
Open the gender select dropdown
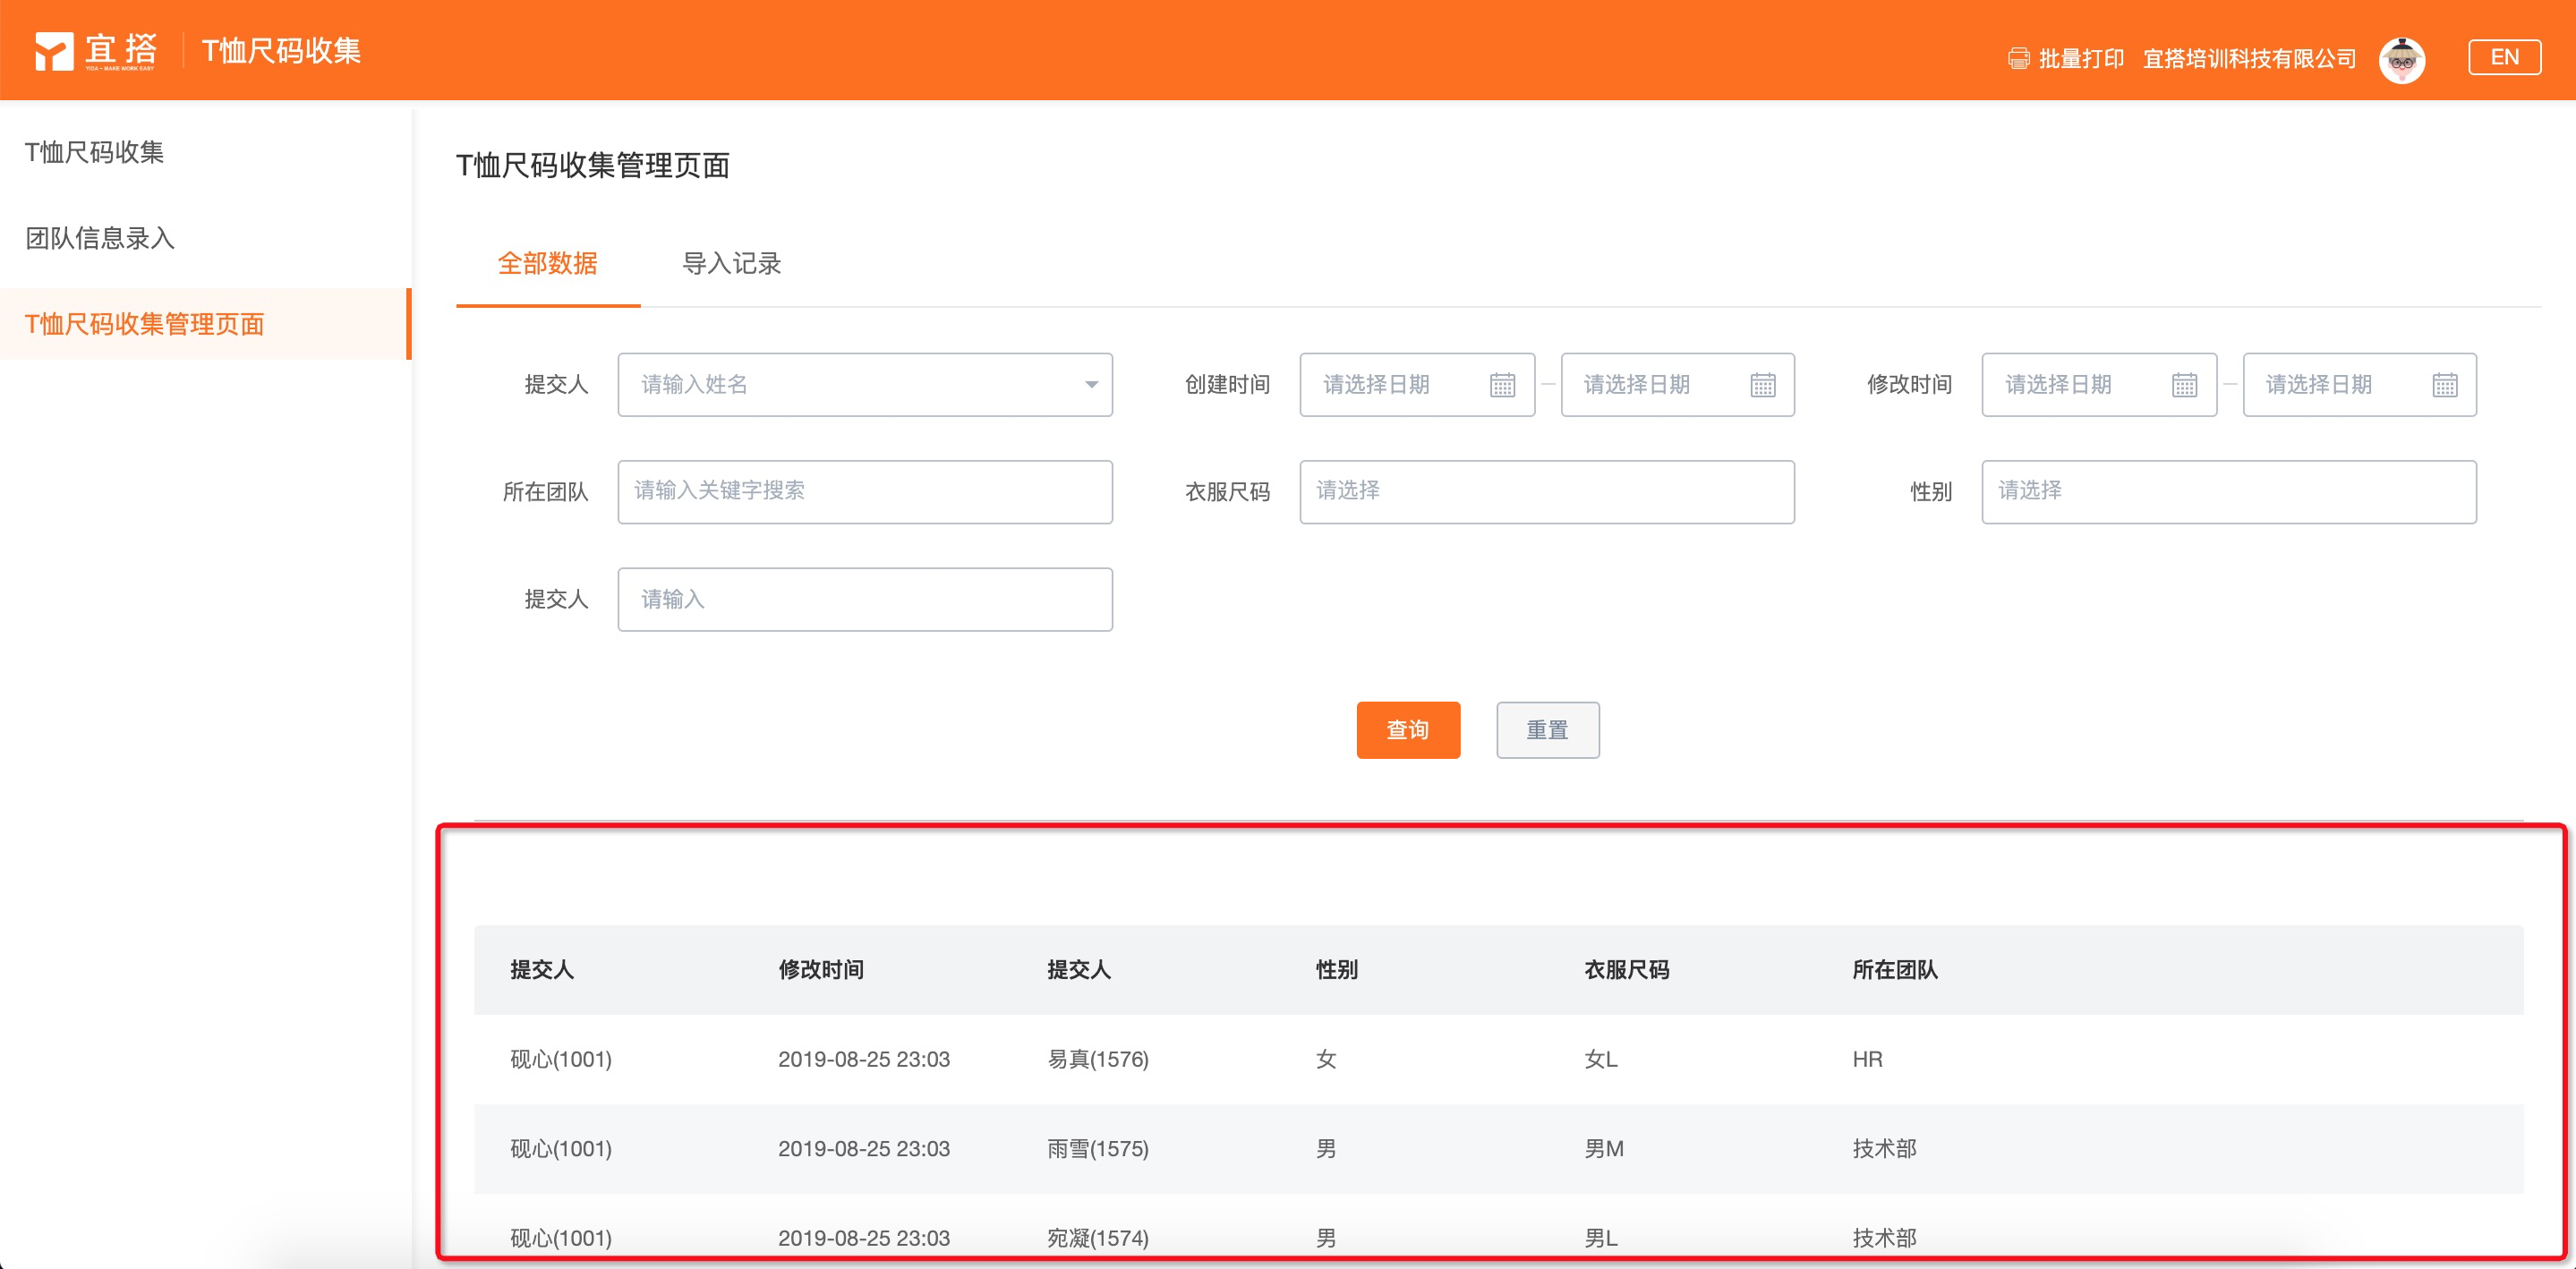click(2228, 491)
